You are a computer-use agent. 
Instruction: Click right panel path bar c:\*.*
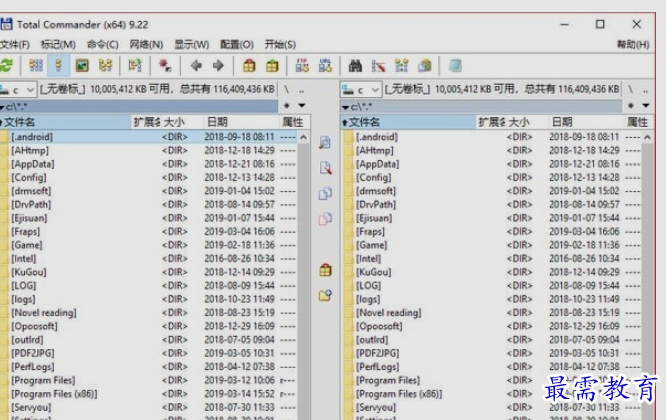(x=482, y=106)
